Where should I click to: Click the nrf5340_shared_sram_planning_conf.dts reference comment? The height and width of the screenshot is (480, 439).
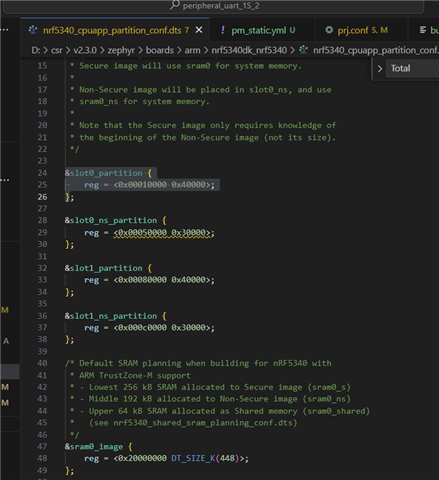[x=193, y=423]
